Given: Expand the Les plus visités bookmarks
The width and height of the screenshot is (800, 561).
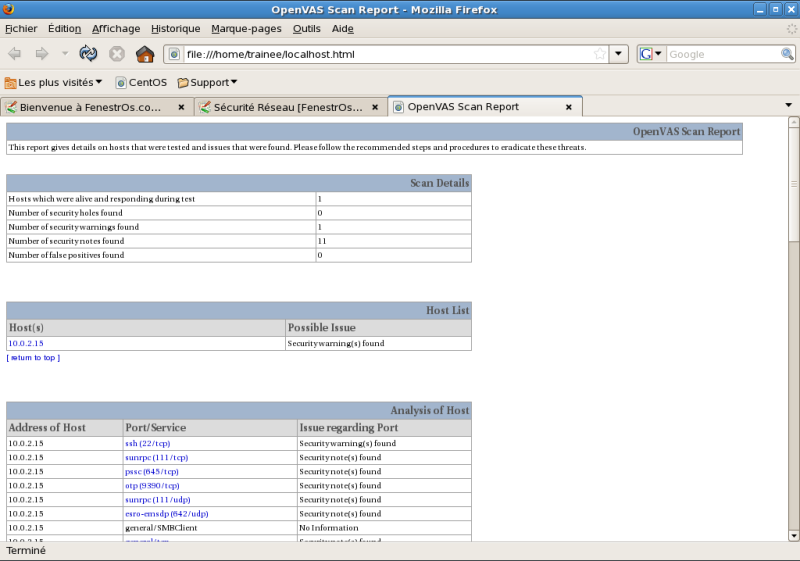Looking at the screenshot, I should tap(54, 82).
